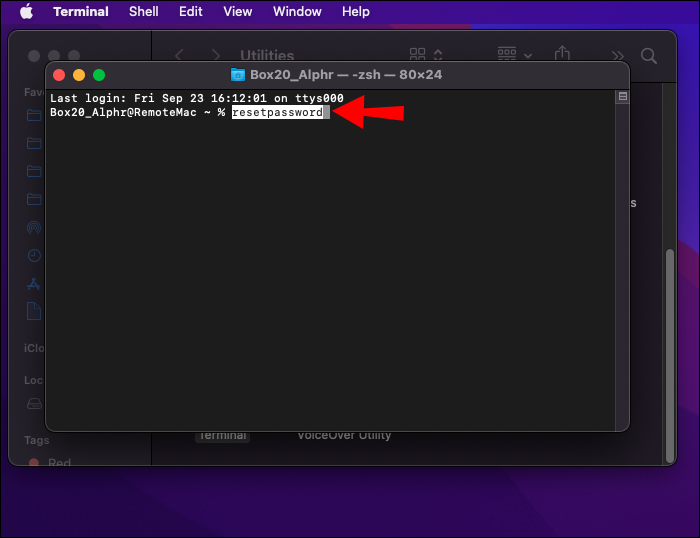Open the View menu
700x538 pixels.
click(238, 12)
